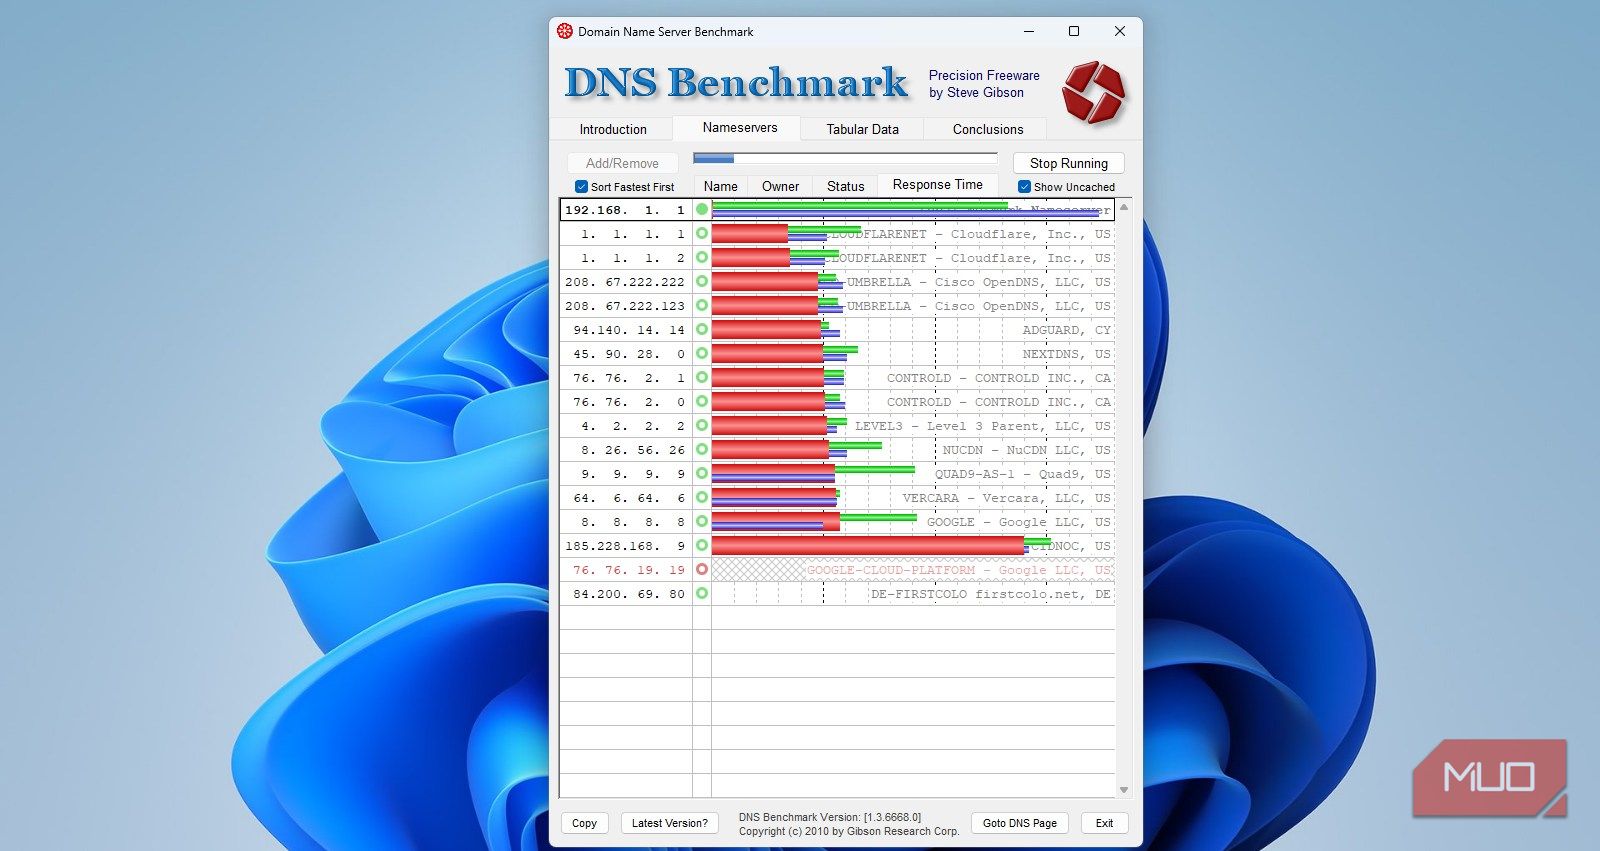Show the Owner sub-tab
Screen dimensions: 1600x851
pyautogui.click(x=780, y=186)
